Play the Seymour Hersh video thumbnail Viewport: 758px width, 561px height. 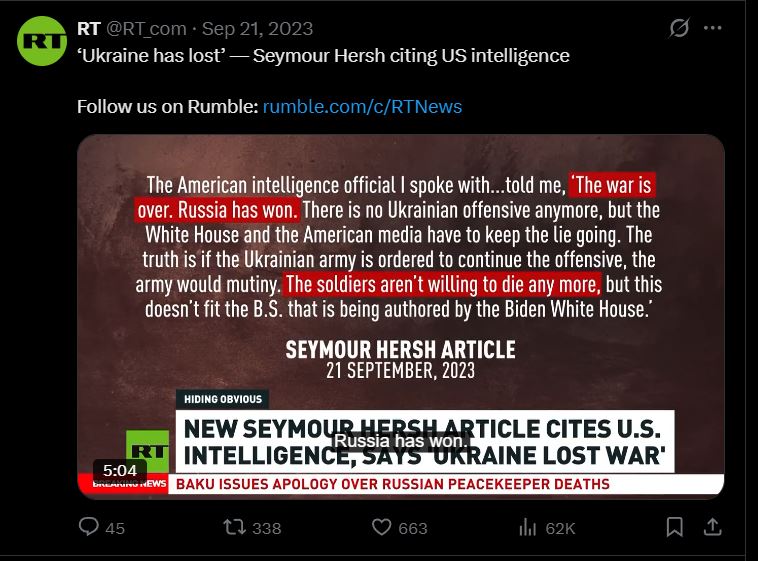[x=400, y=316]
